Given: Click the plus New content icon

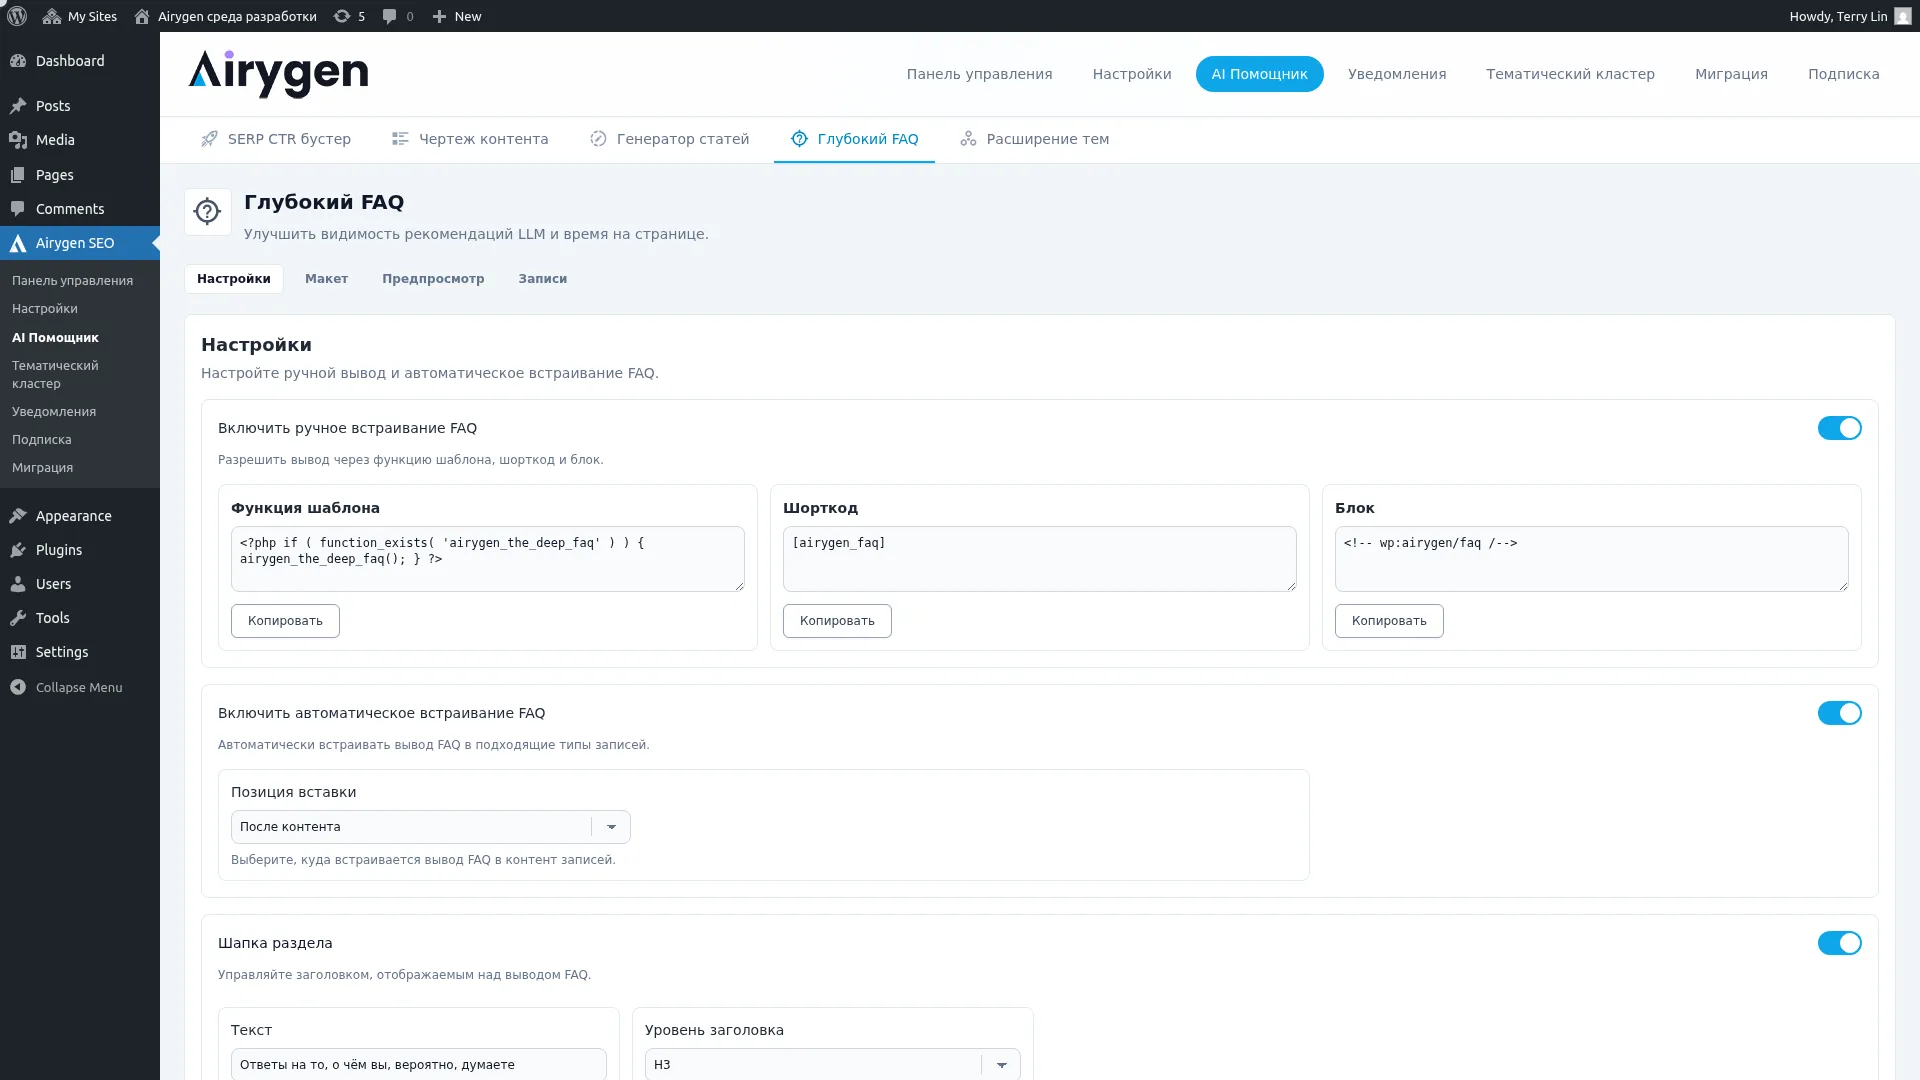Looking at the screenshot, I should click(439, 16).
